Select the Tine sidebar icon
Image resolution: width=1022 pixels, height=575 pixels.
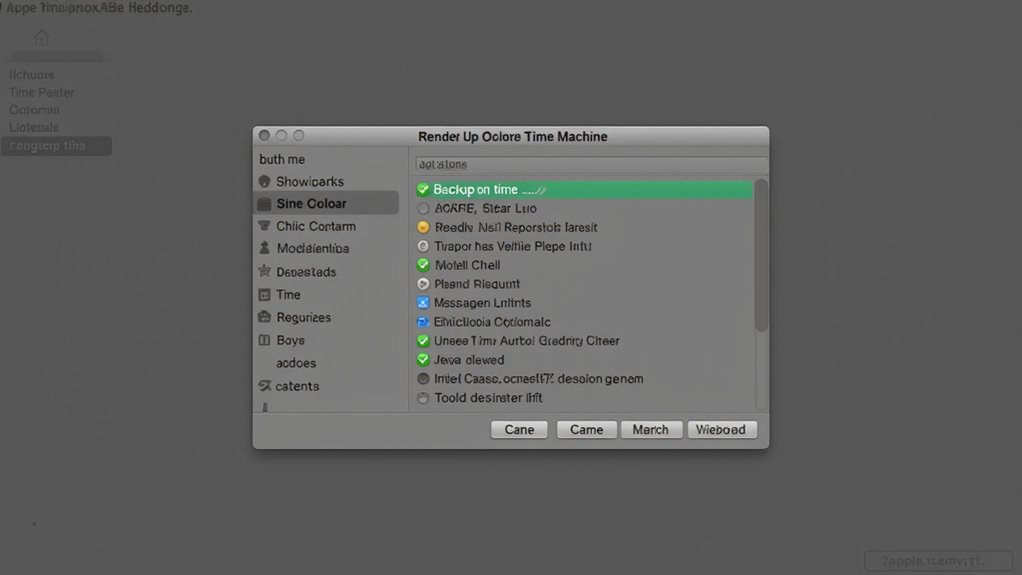pos(264,295)
